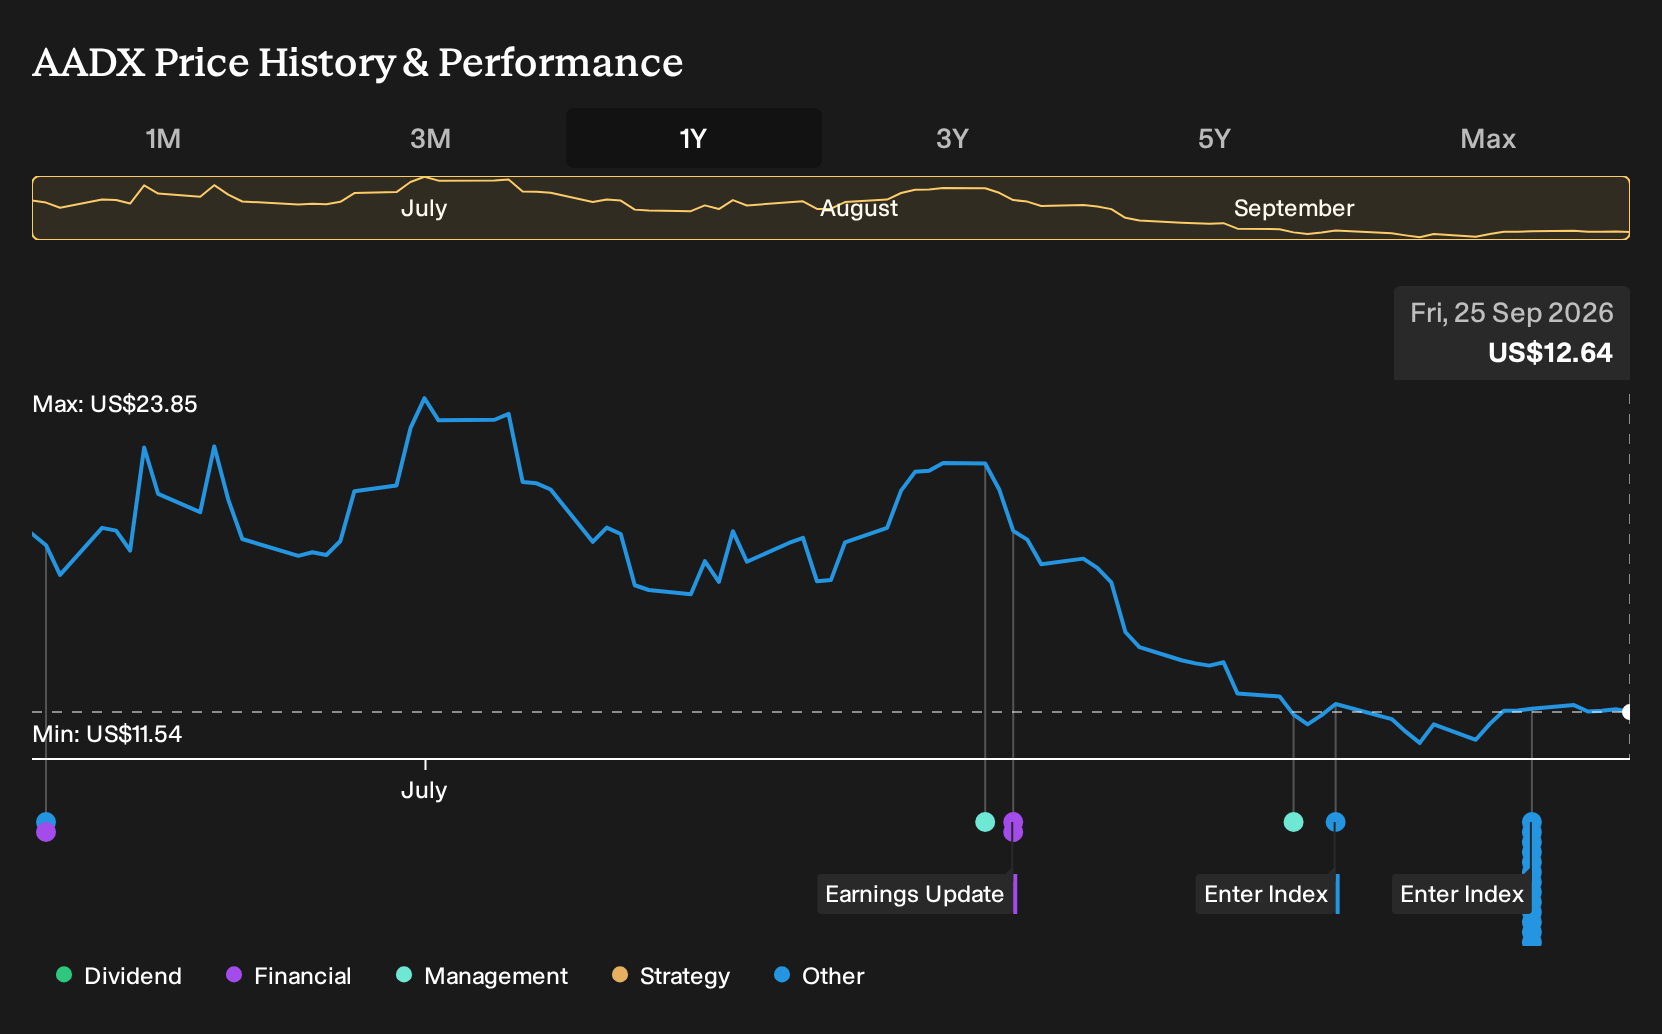
Task: Click the Max: US$23.85 label
Action: (115, 404)
